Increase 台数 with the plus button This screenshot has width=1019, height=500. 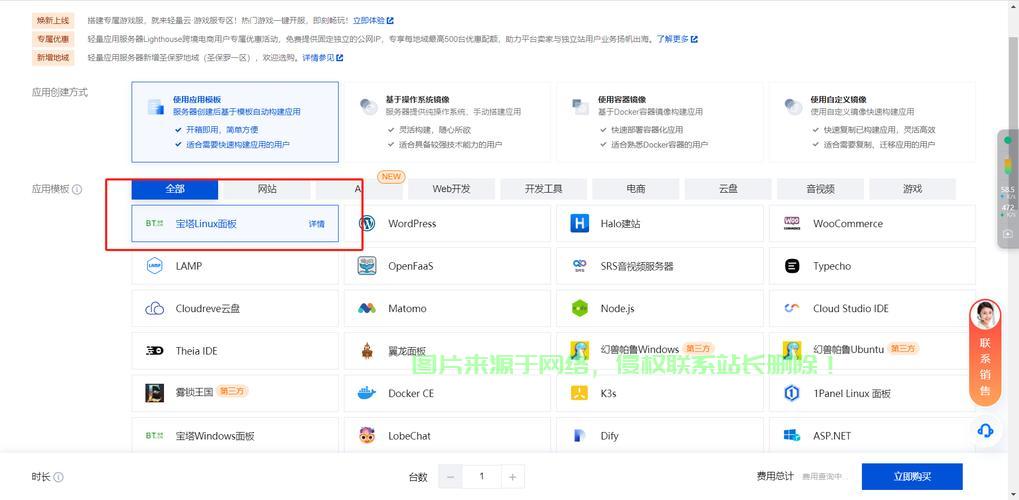pos(513,477)
